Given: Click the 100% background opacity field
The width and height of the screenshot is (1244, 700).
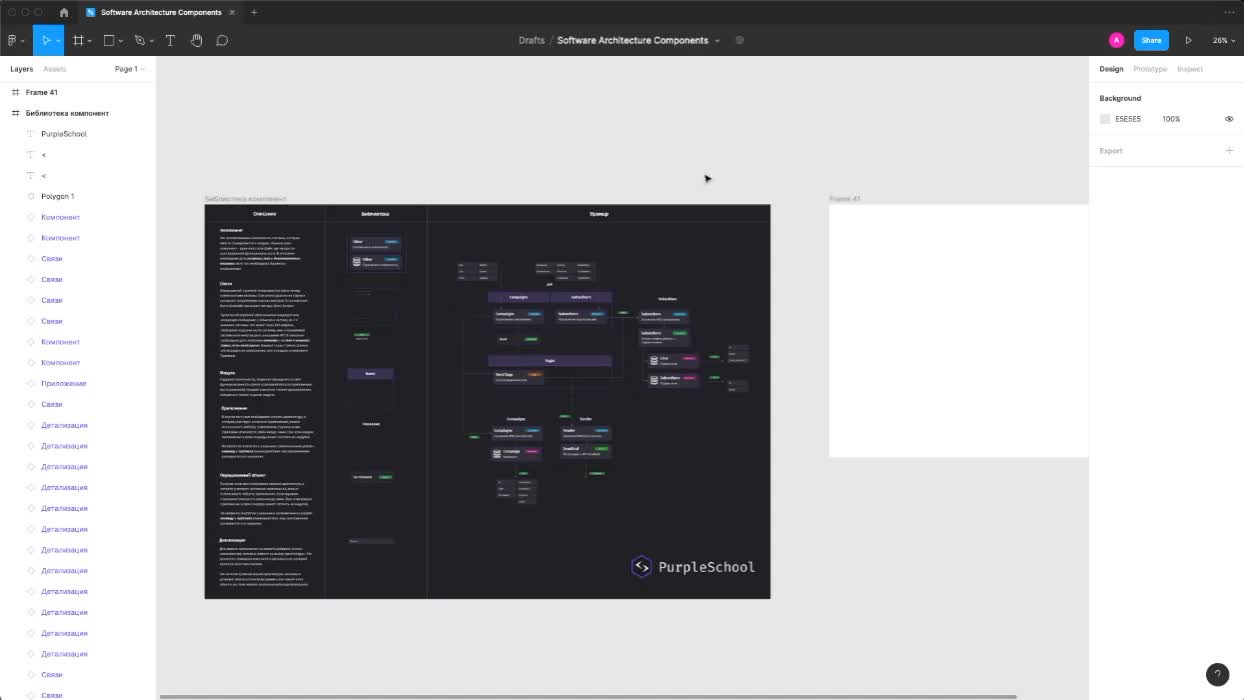Looking at the screenshot, I should 1171,119.
